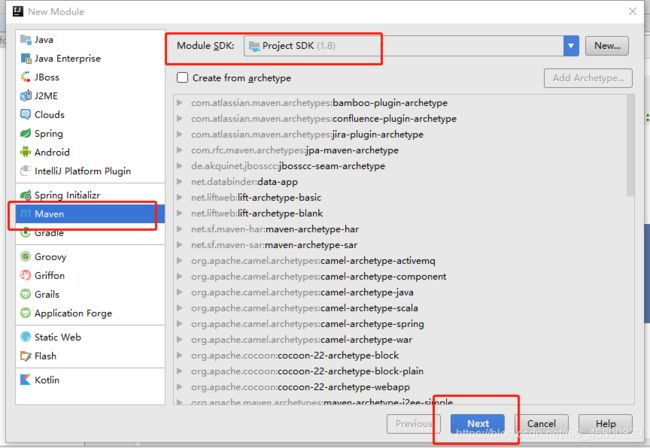Open Help for New Module

[605, 424]
